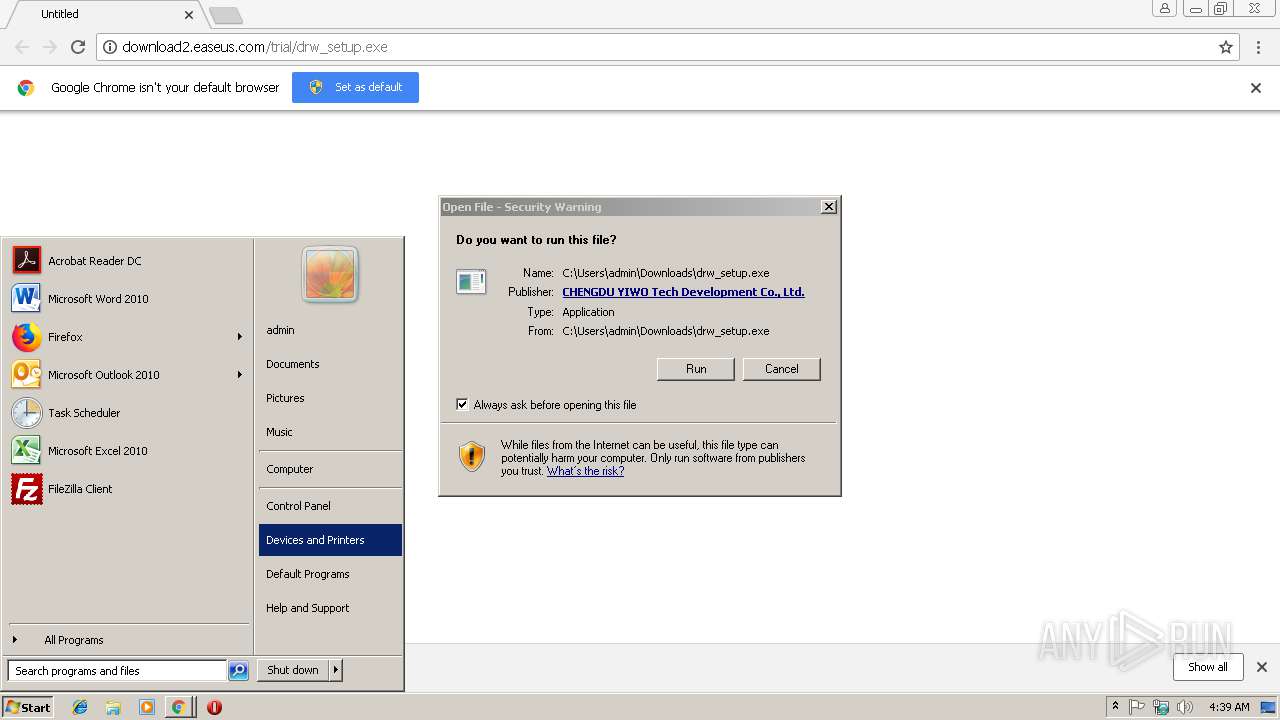Click the application file icon in dialog

click(471, 282)
